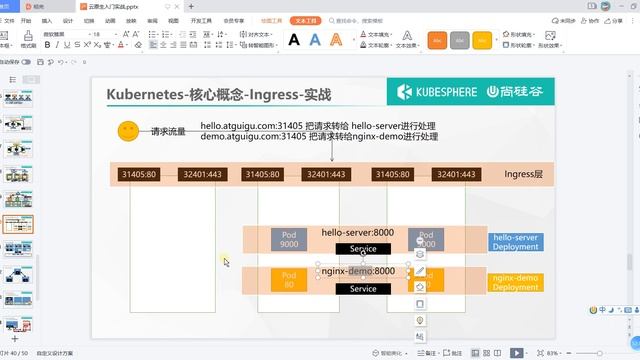Select the normal view icon
The image size is (640, 360).
(x=475, y=353)
